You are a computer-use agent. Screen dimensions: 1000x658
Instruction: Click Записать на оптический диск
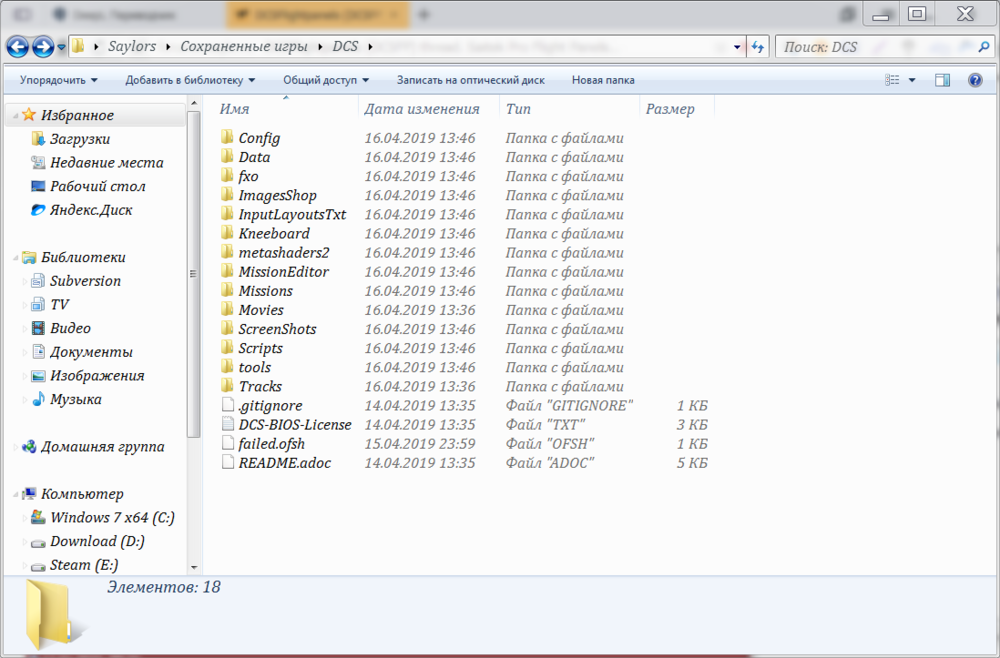click(x=471, y=80)
